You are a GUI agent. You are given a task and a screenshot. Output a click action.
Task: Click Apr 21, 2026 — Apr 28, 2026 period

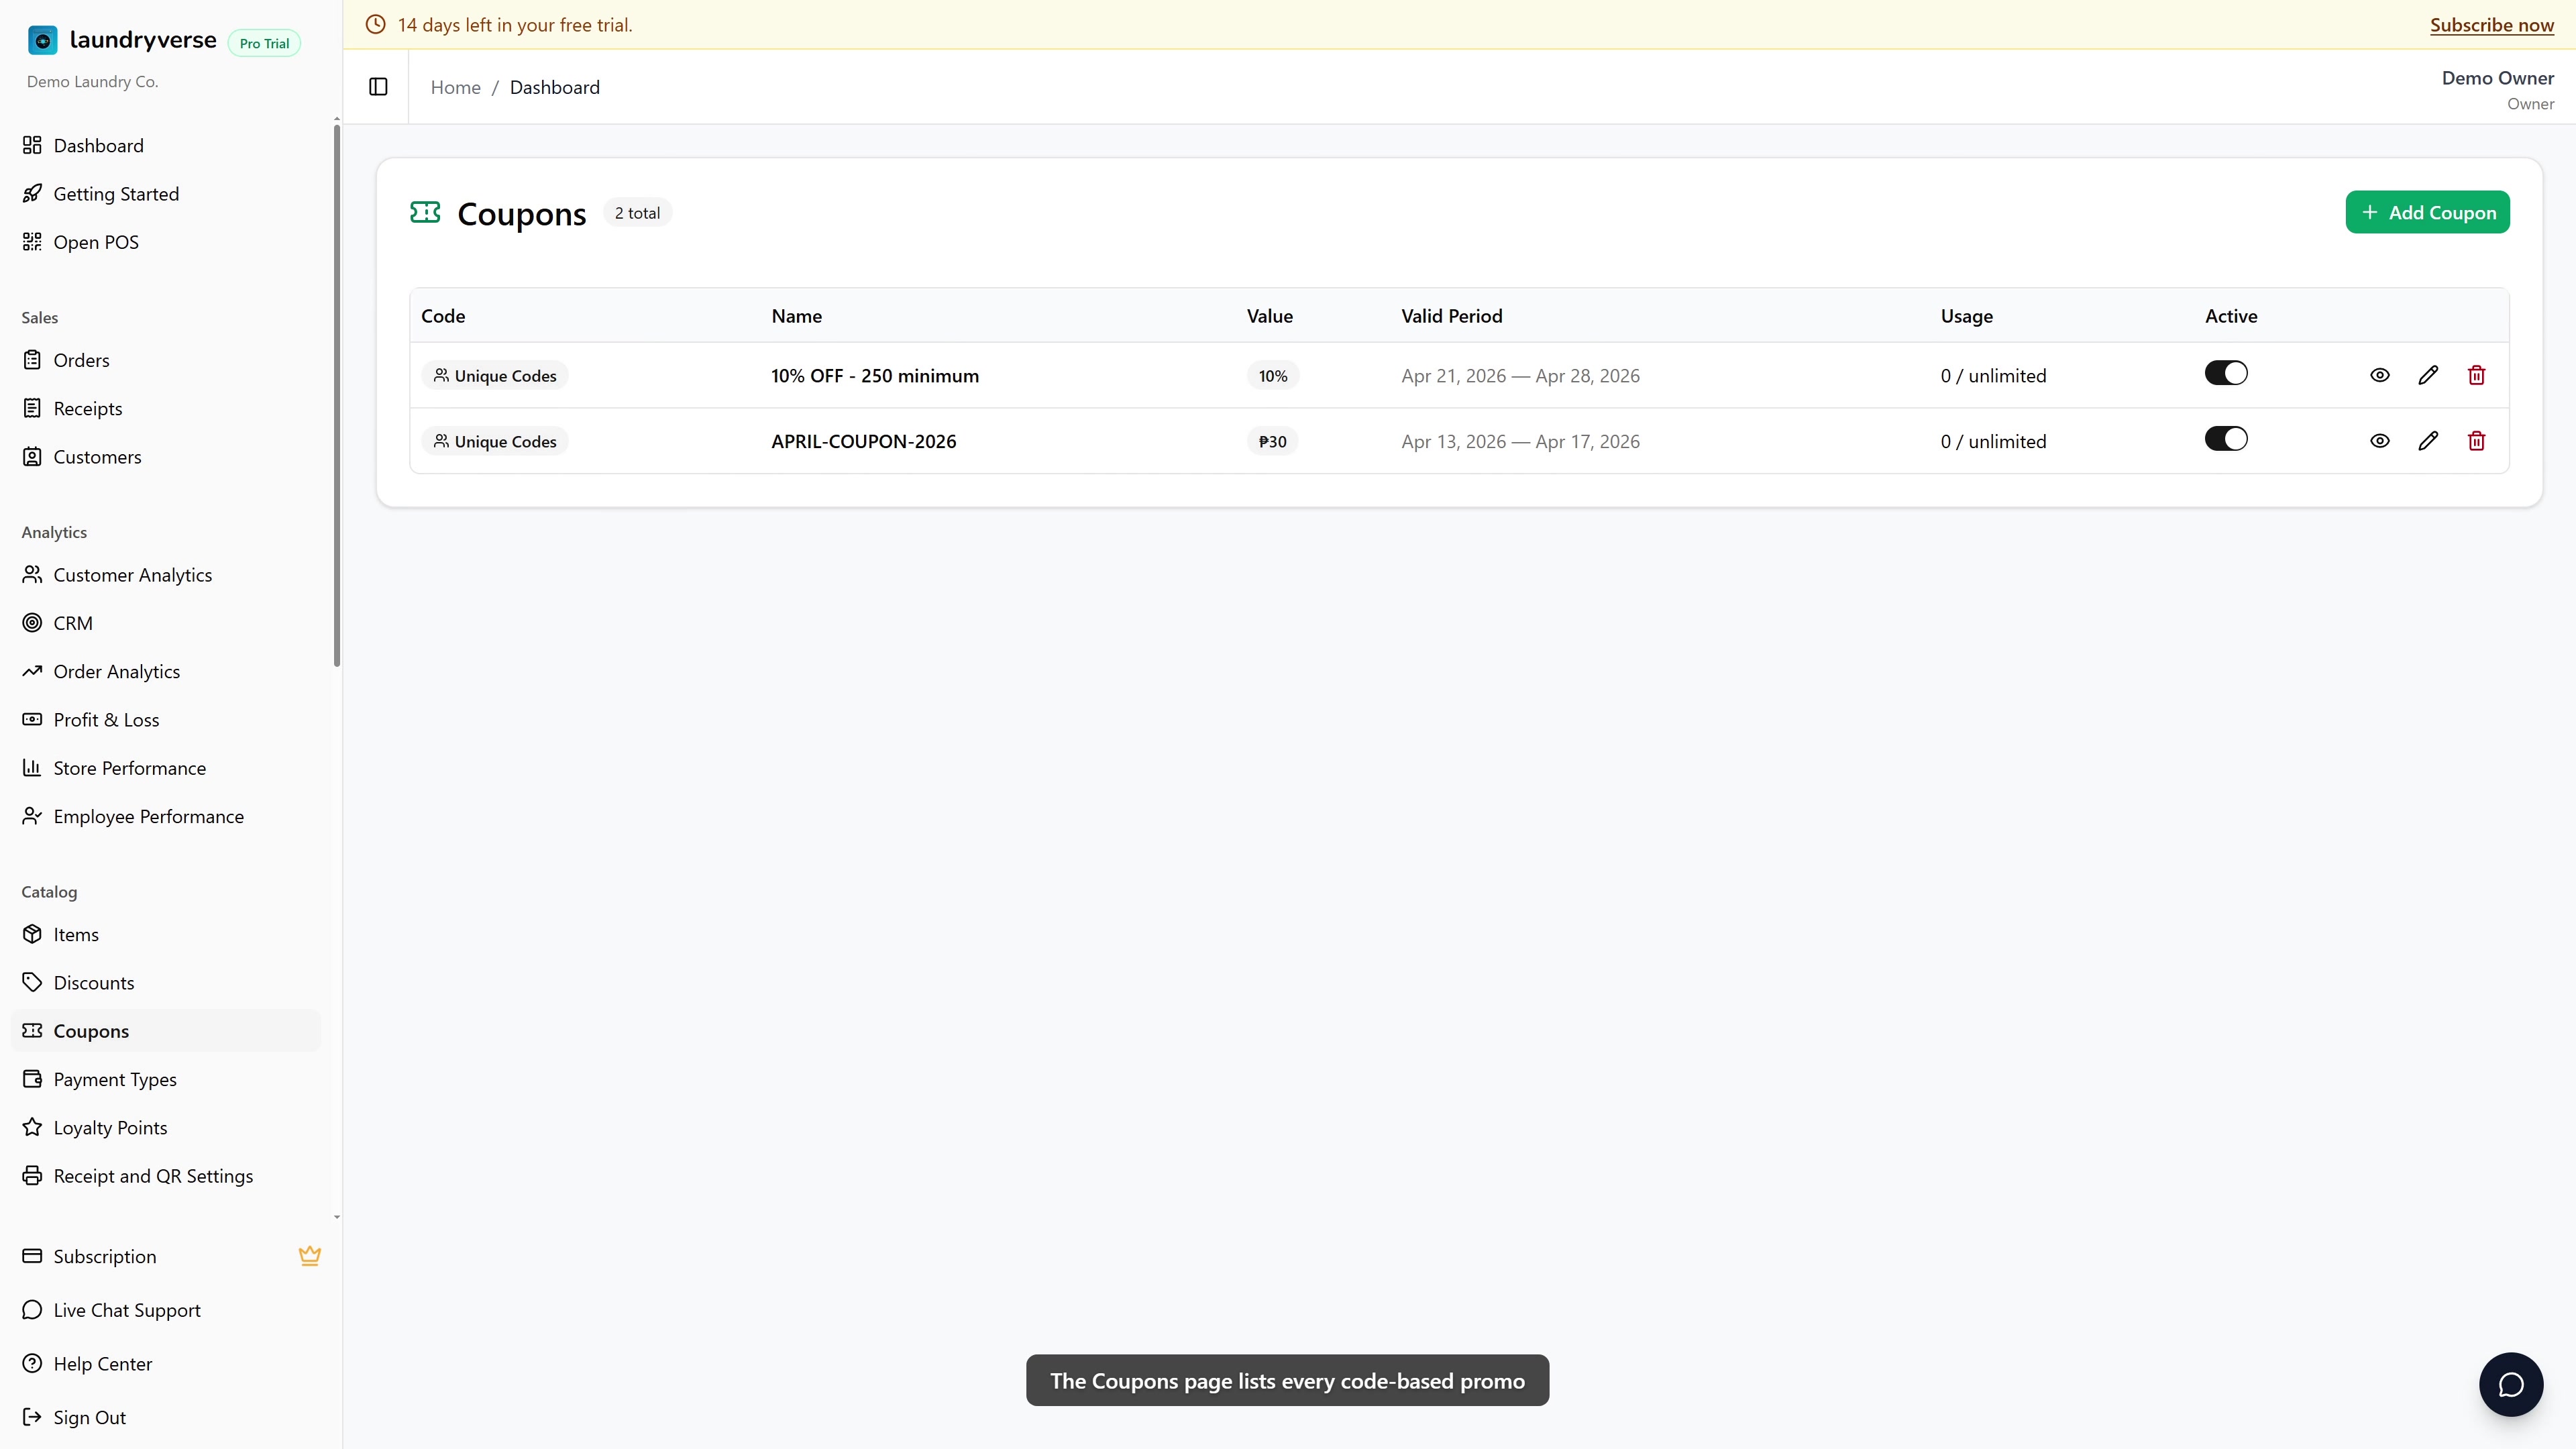[1520, 376]
